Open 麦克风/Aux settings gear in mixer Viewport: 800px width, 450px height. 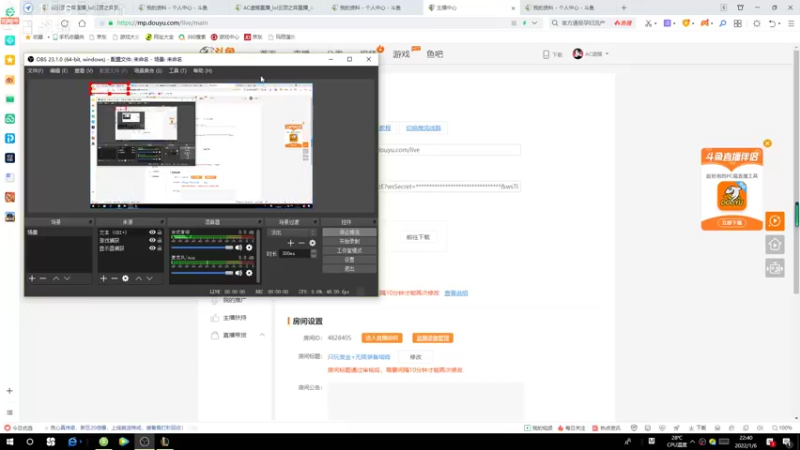click(x=249, y=273)
